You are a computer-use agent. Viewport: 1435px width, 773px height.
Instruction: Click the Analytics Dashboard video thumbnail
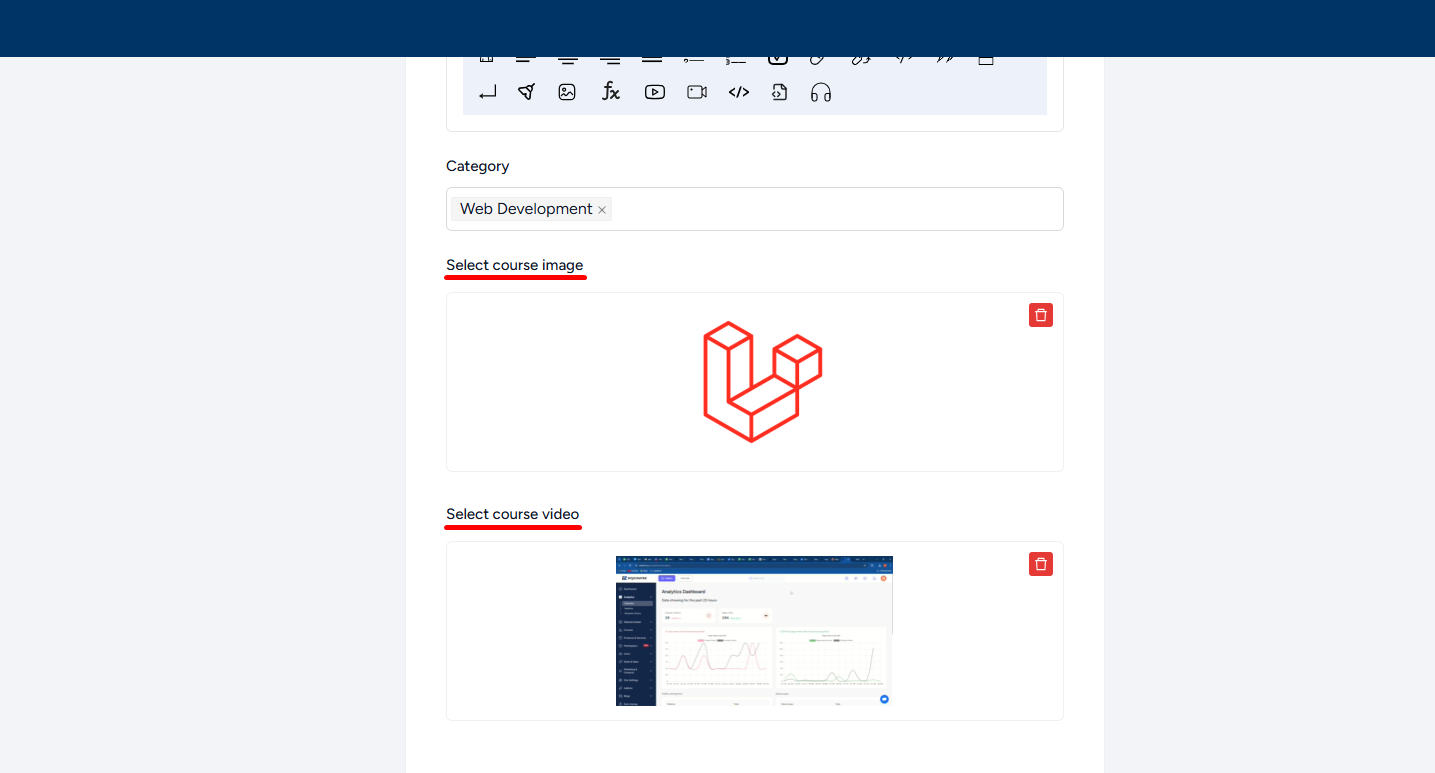754,631
